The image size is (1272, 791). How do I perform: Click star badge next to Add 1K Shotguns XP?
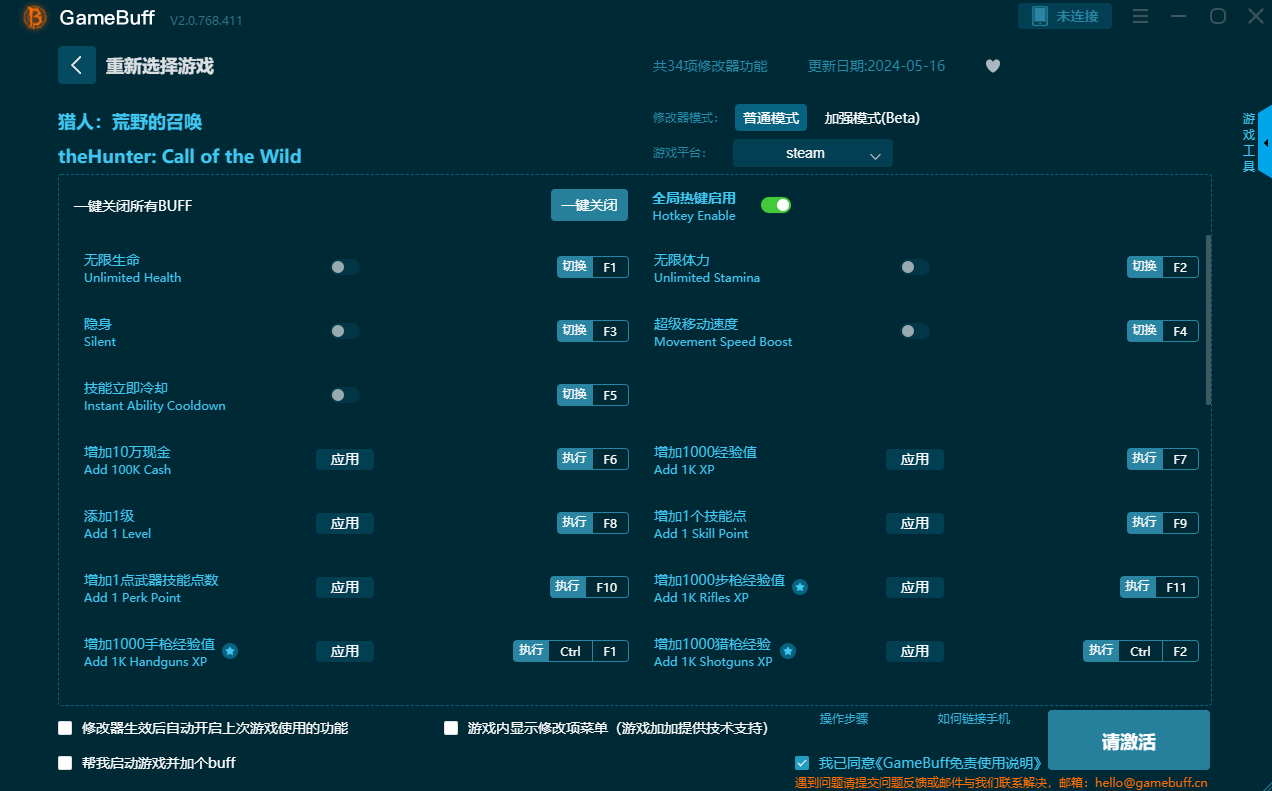[788, 651]
